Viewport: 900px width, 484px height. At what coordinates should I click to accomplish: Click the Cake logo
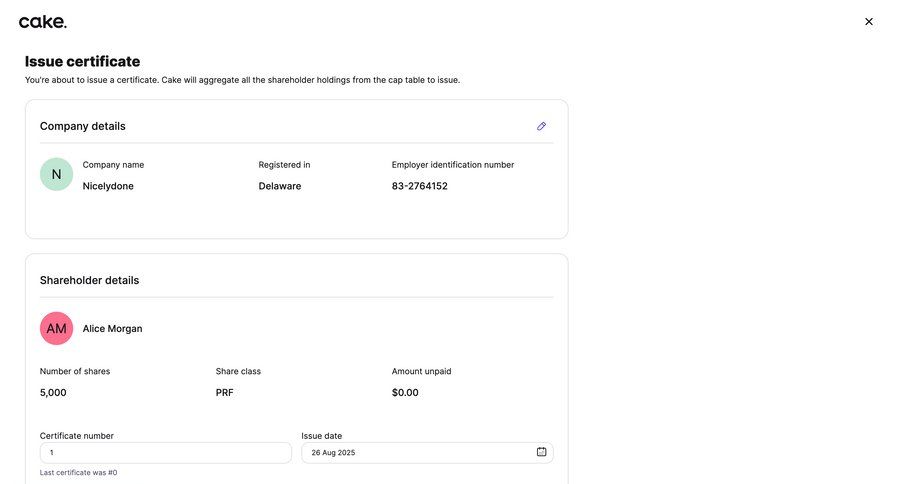43,21
